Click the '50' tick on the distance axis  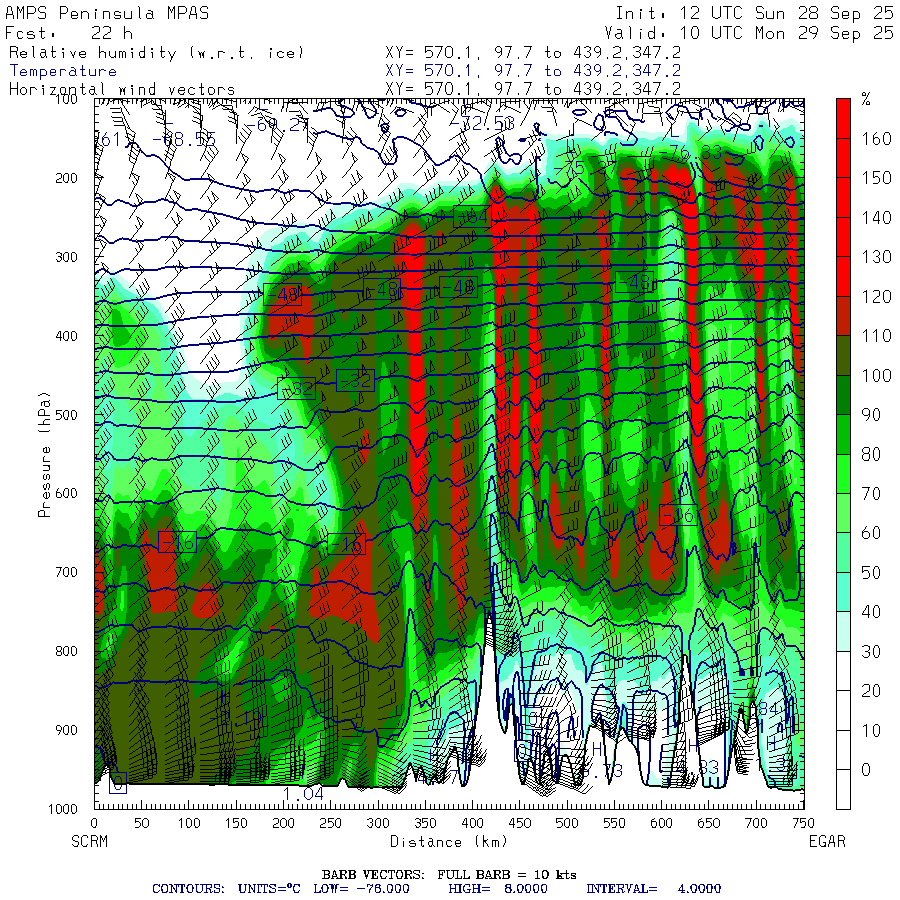[x=142, y=824]
